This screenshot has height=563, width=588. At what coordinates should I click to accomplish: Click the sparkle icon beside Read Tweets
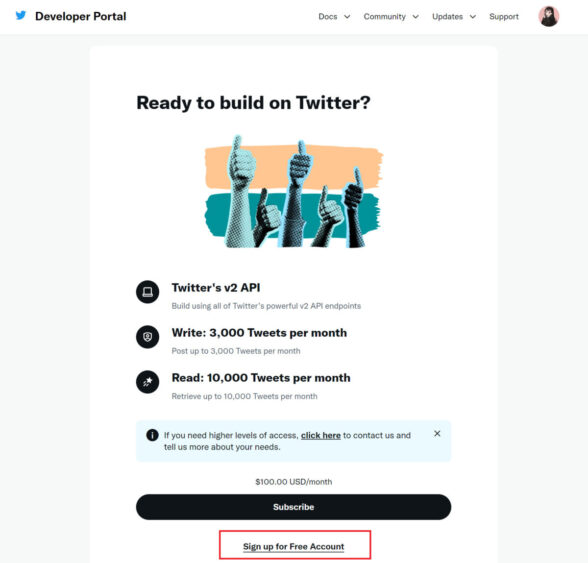[147, 382]
